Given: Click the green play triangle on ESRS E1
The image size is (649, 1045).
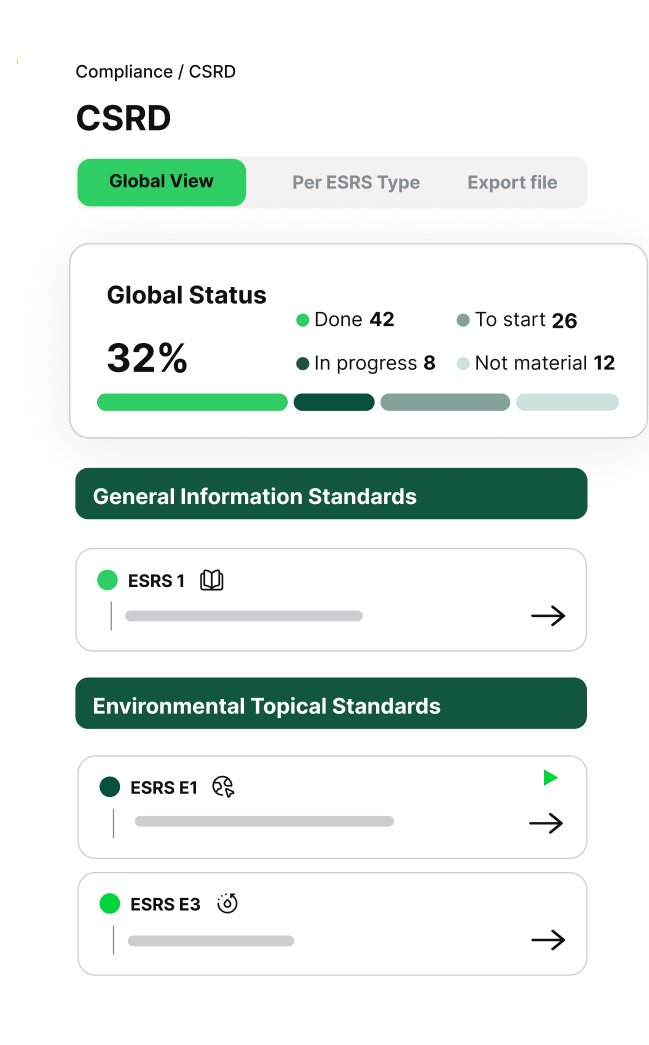Looking at the screenshot, I should coord(550,778).
